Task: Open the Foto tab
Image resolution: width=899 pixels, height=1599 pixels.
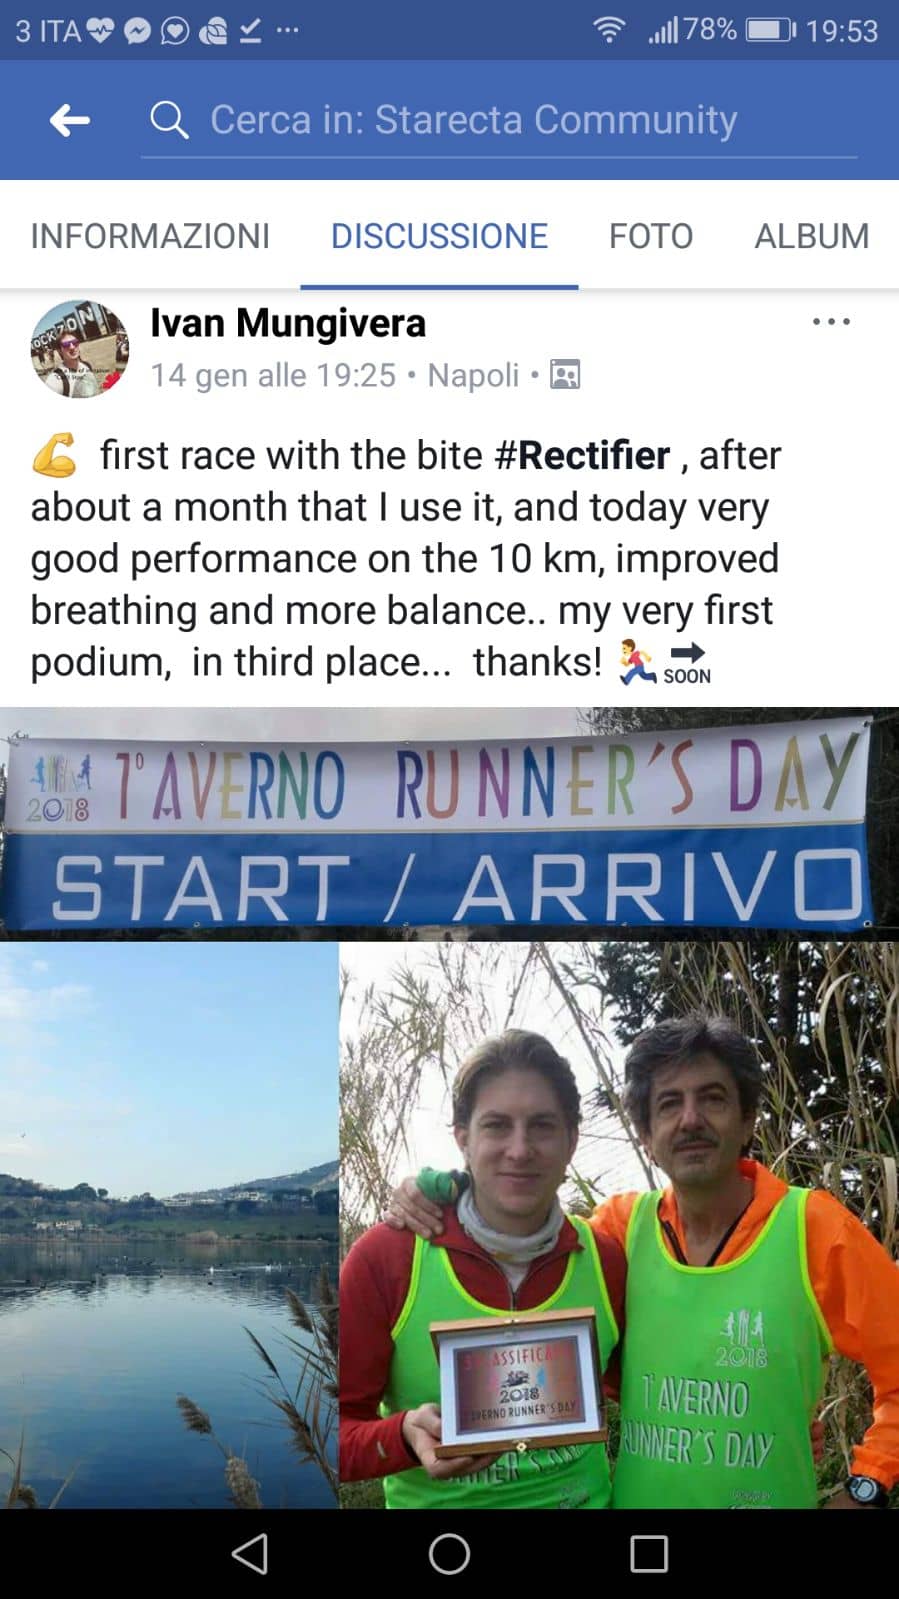Action: (651, 236)
